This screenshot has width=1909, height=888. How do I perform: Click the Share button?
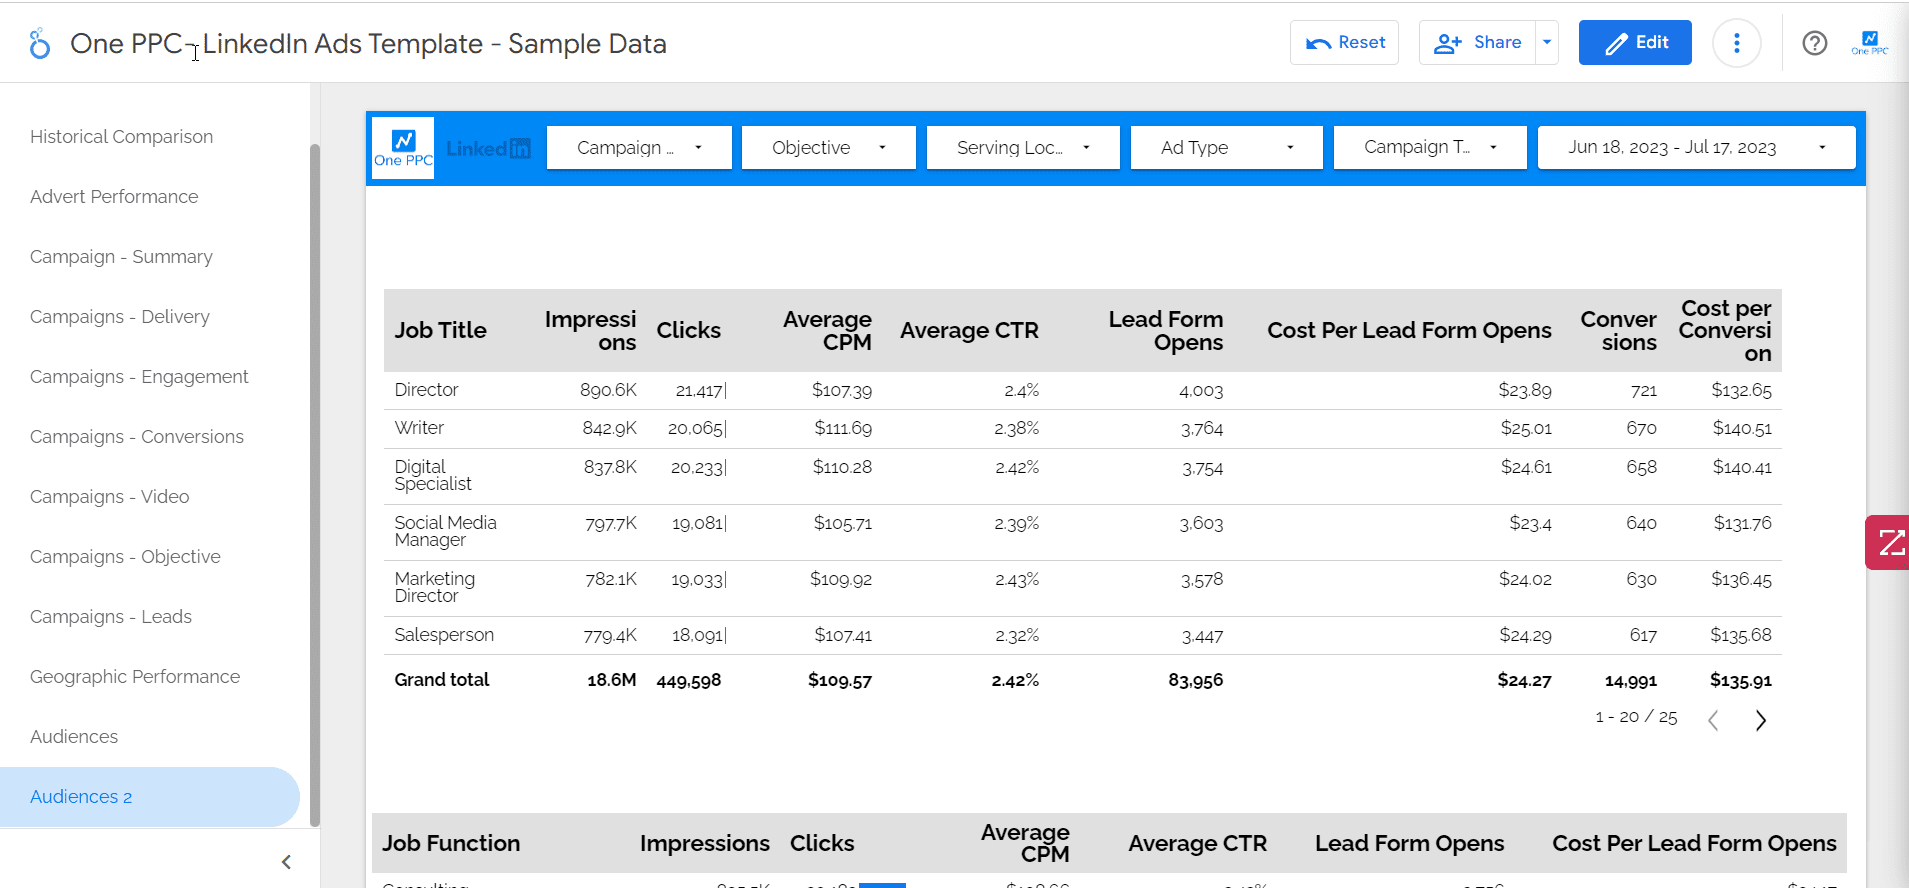(1477, 43)
